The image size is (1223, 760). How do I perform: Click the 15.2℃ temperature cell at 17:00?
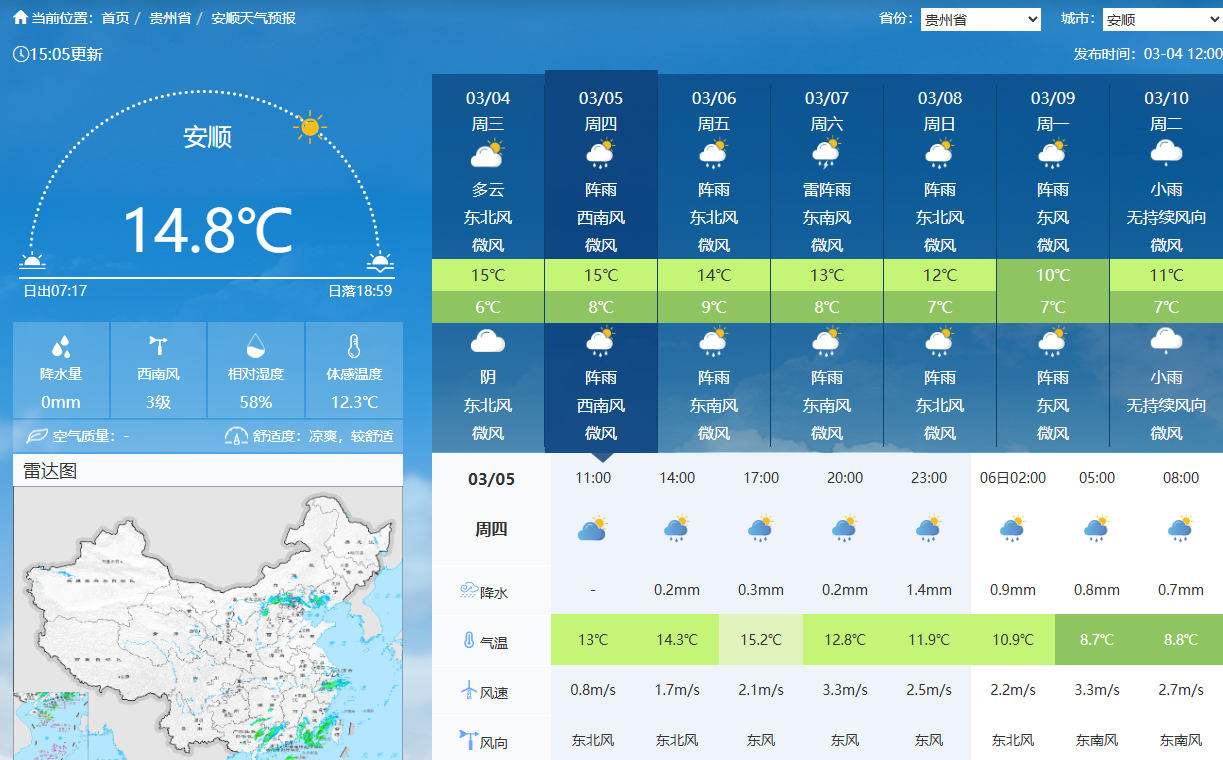click(761, 640)
